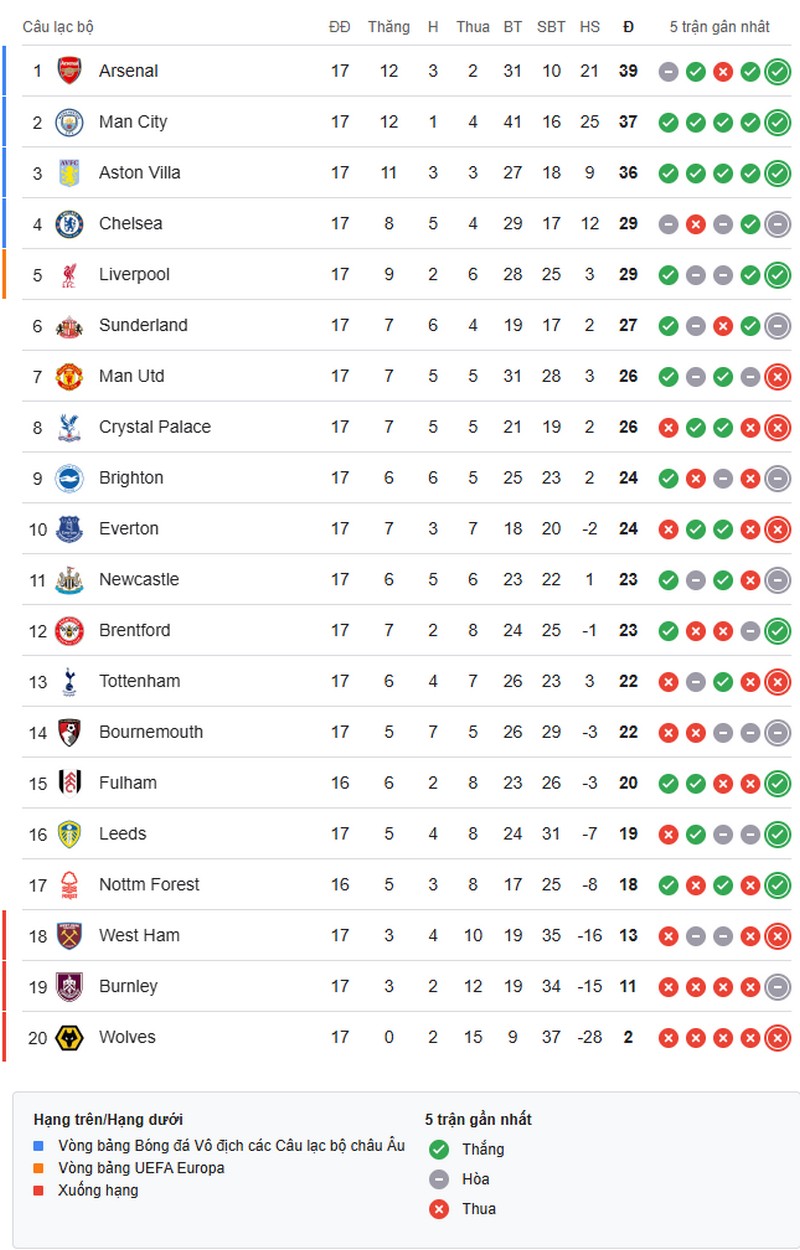Click the blue Champions League legend swatch

click(39, 1146)
